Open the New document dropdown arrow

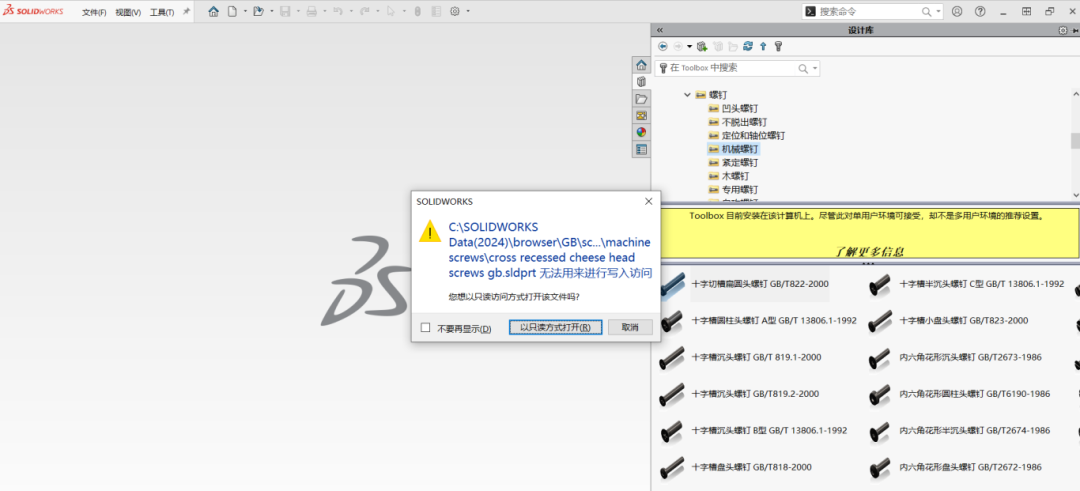coord(245,12)
